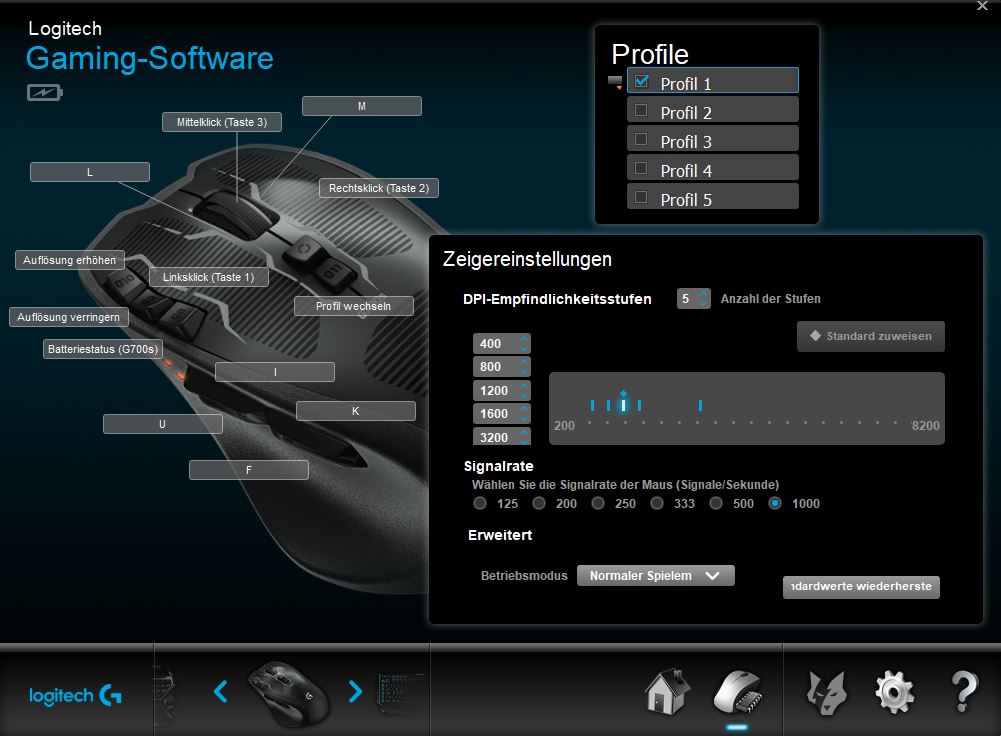1001x736 pixels.
Task: Open settings gear icon
Action: click(x=894, y=692)
